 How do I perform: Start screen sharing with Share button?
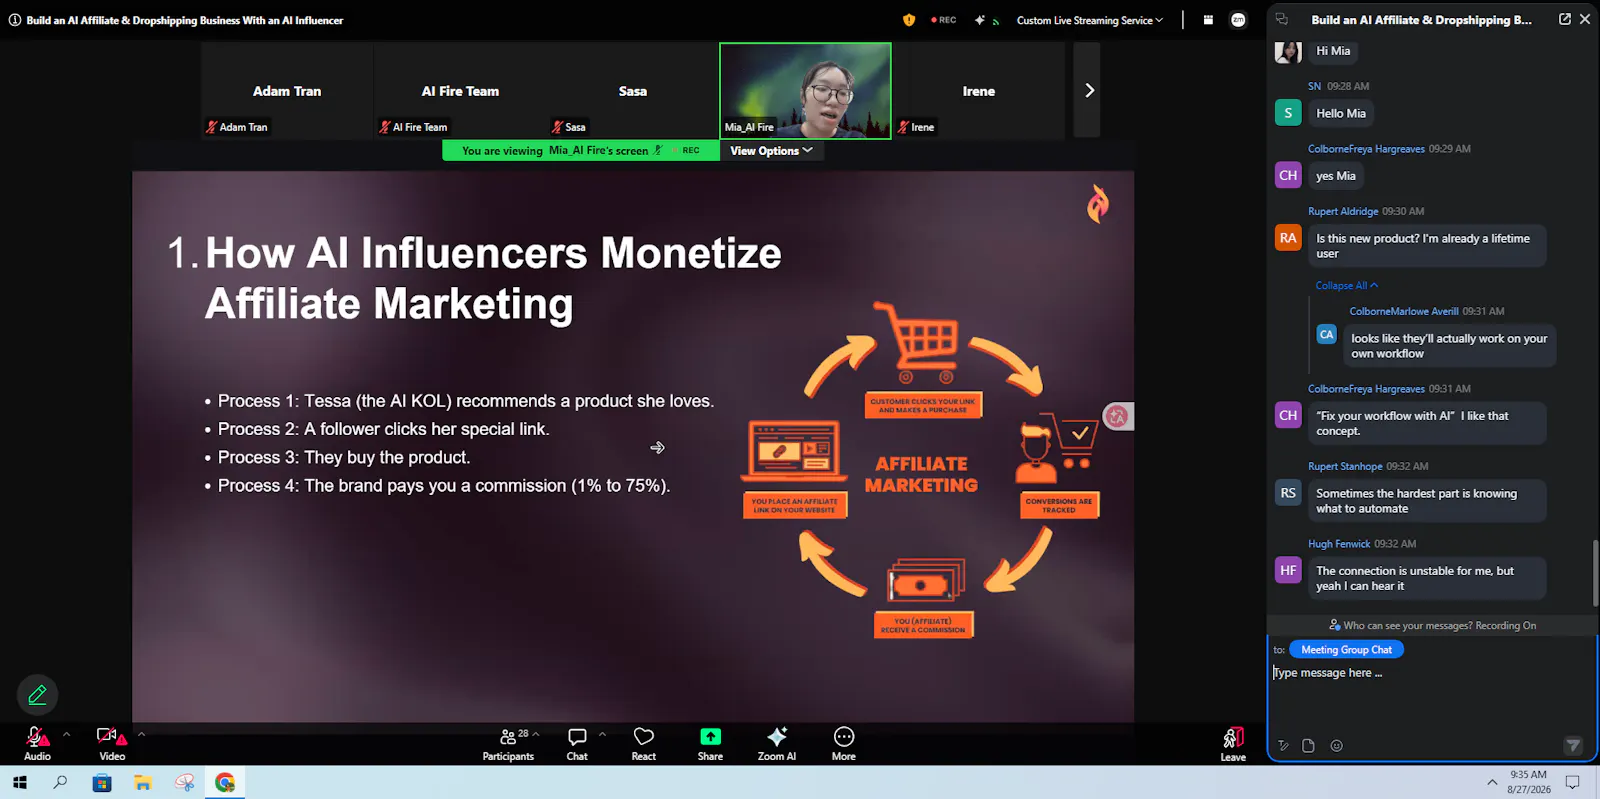click(710, 743)
